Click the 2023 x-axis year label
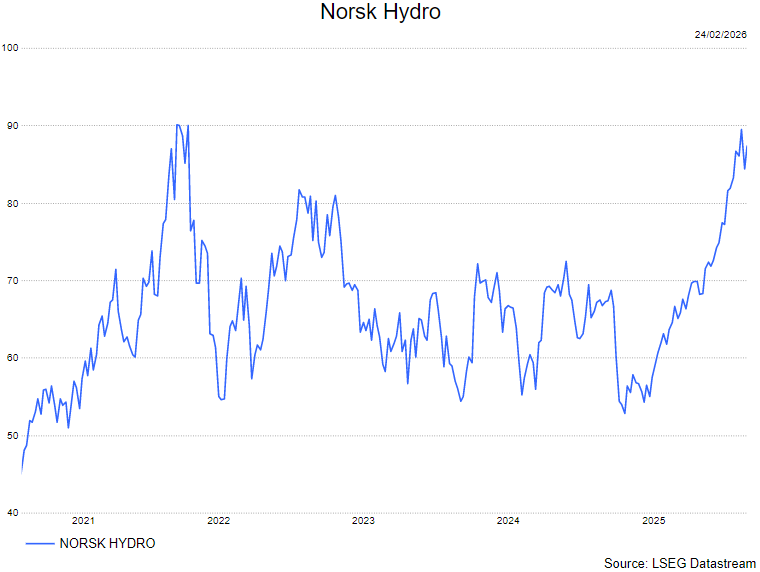Image resolution: width=760 pixels, height=572 pixels. (x=363, y=521)
